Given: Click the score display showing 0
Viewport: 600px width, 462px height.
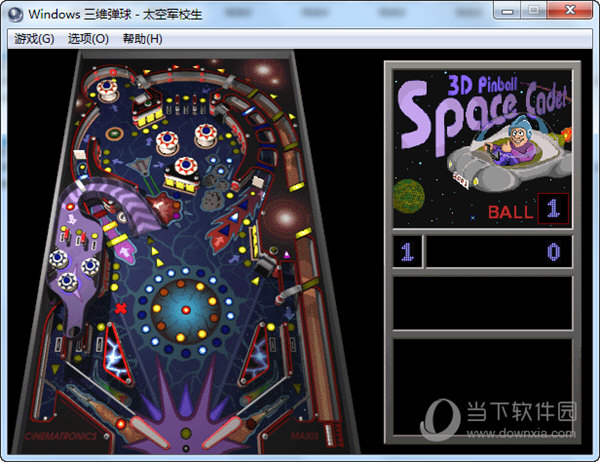Looking at the screenshot, I should pos(499,252).
